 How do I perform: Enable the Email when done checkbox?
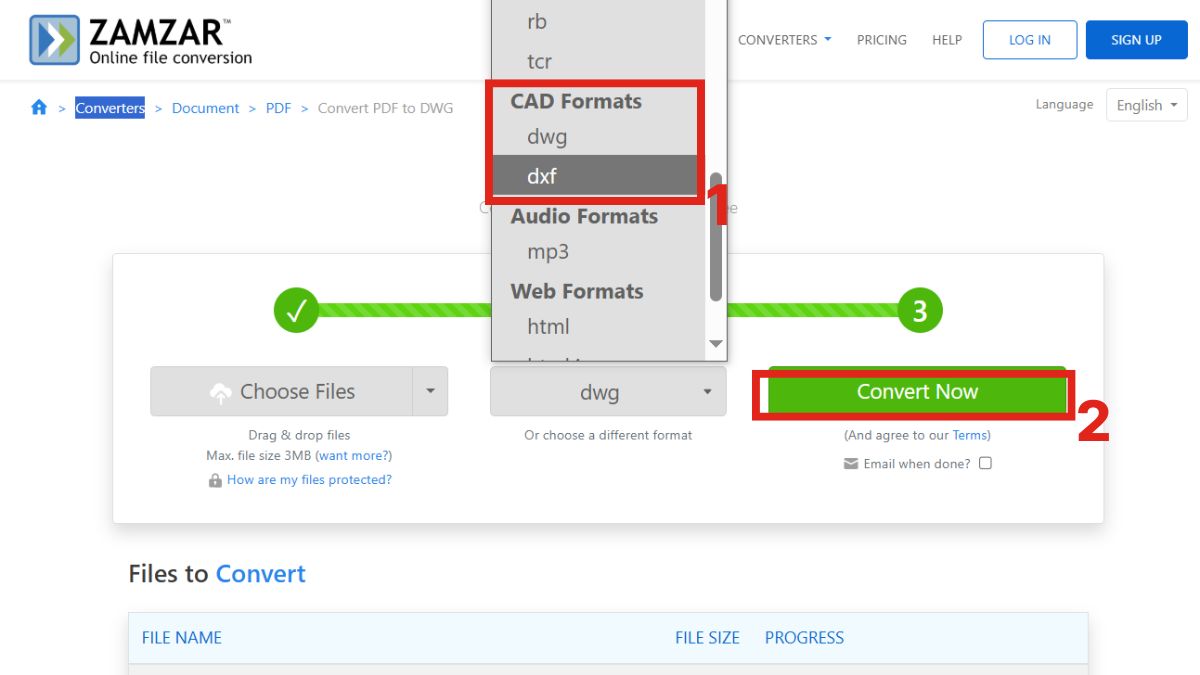pos(985,463)
